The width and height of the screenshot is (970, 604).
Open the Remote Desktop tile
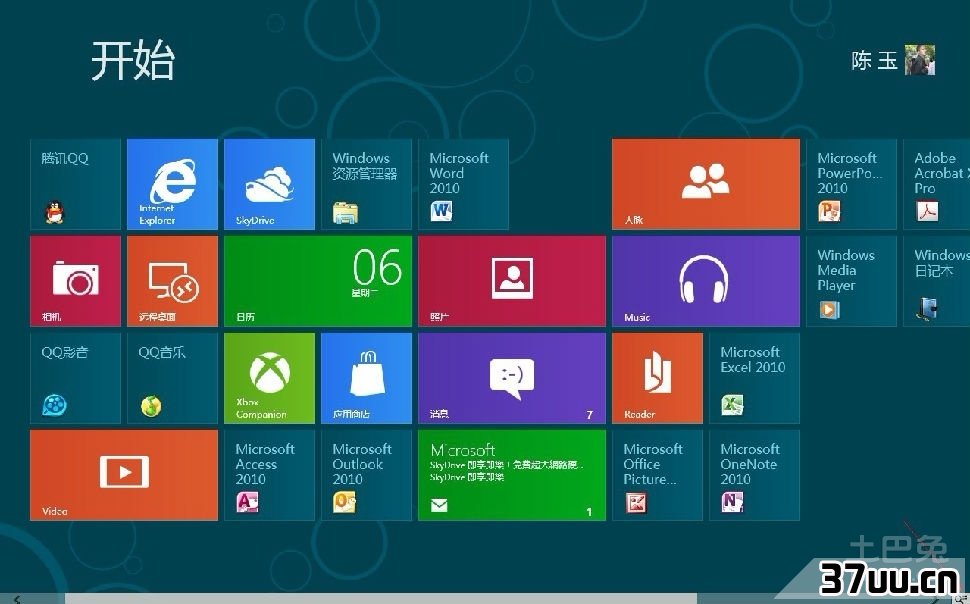[x=173, y=281]
